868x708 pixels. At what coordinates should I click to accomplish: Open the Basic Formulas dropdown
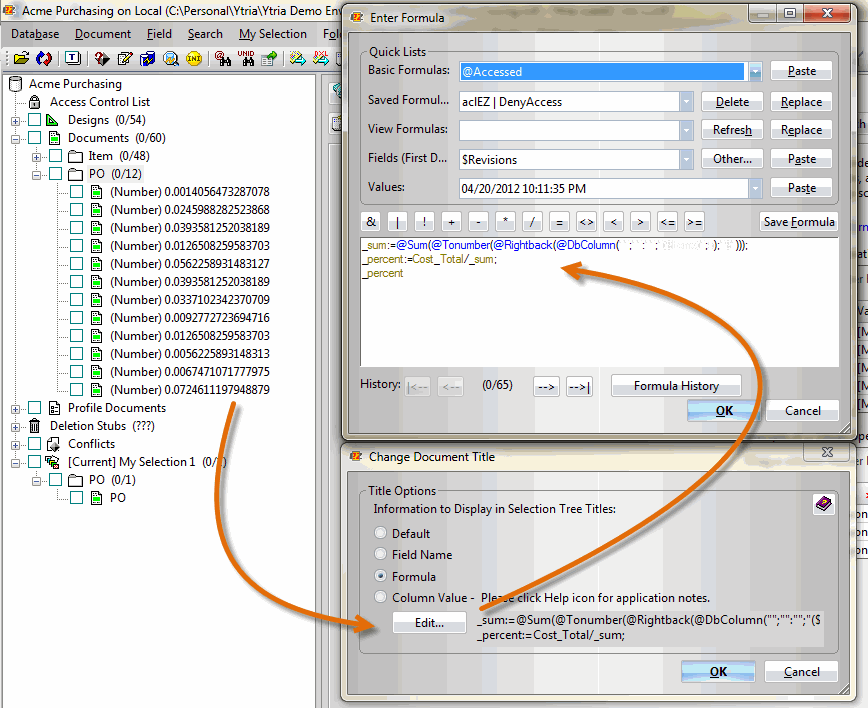tap(755, 72)
